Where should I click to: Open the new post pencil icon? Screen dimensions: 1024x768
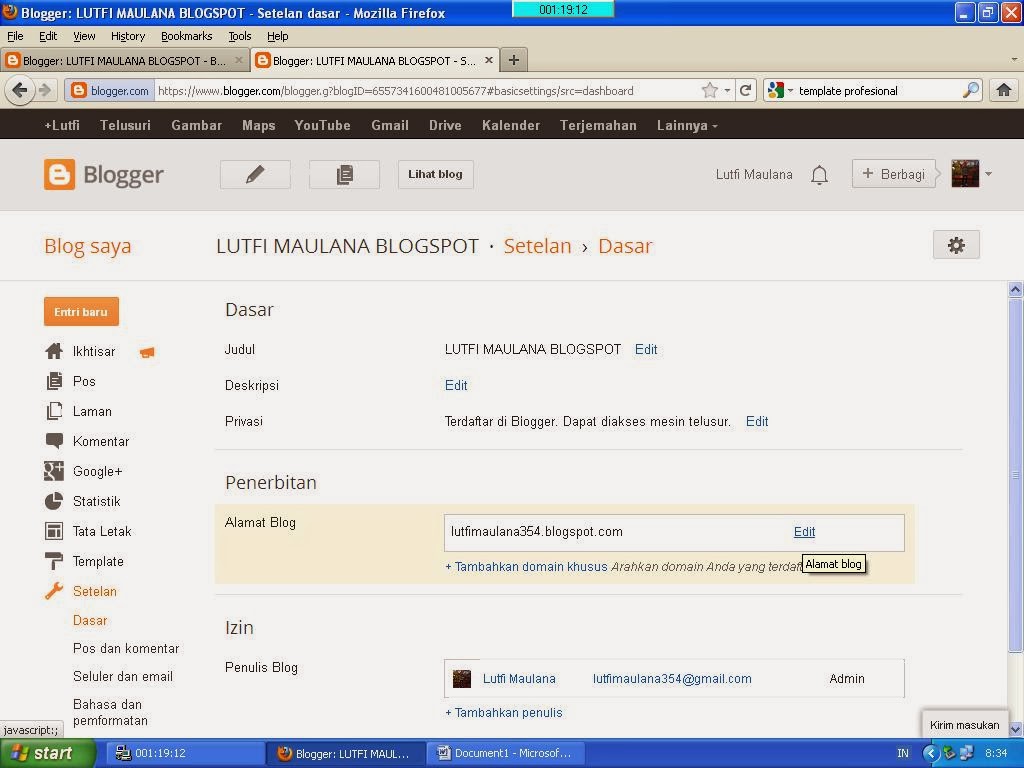[254, 174]
